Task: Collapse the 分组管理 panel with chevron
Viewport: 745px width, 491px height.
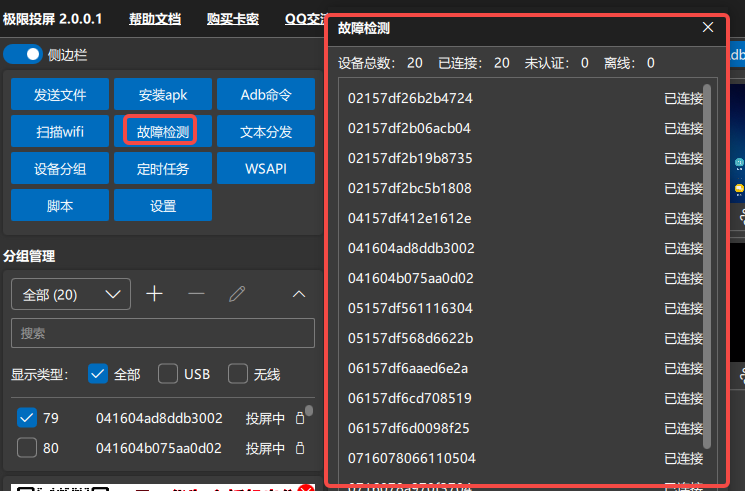Action: [299, 294]
